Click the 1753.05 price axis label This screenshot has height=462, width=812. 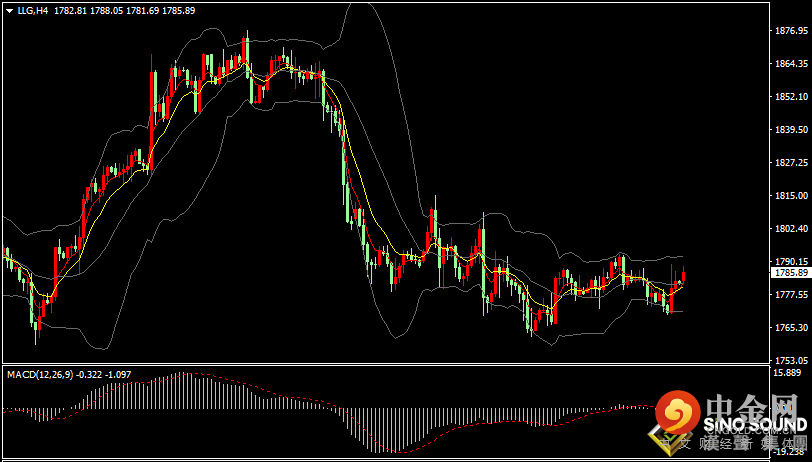point(790,360)
